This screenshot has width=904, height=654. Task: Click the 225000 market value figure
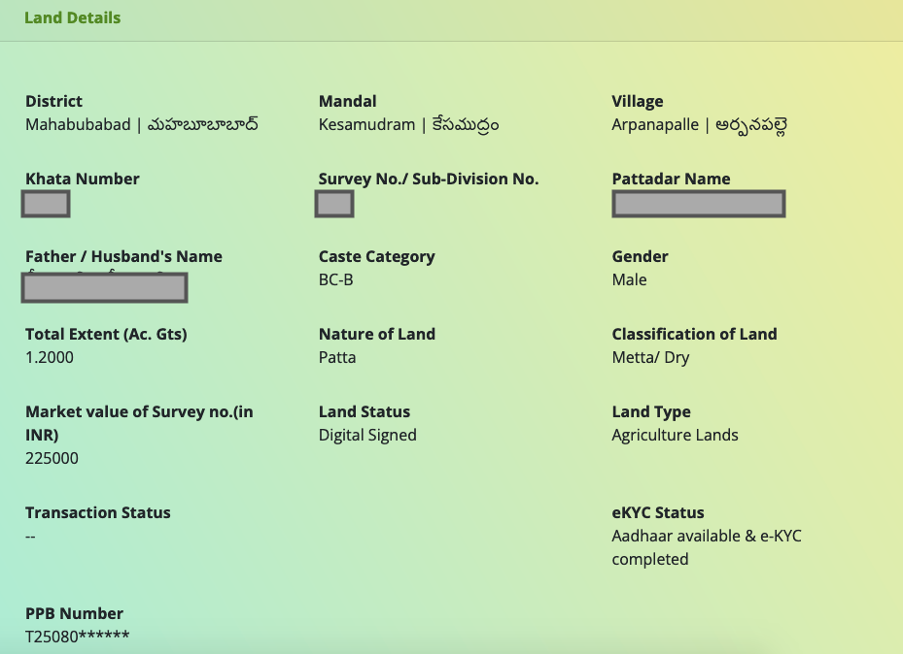(52, 459)
